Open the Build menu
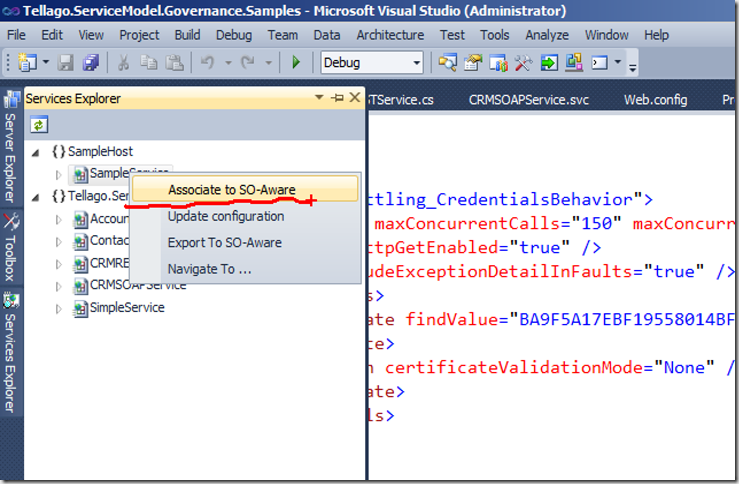Screen dimensions: 739x484 [188, 35]
